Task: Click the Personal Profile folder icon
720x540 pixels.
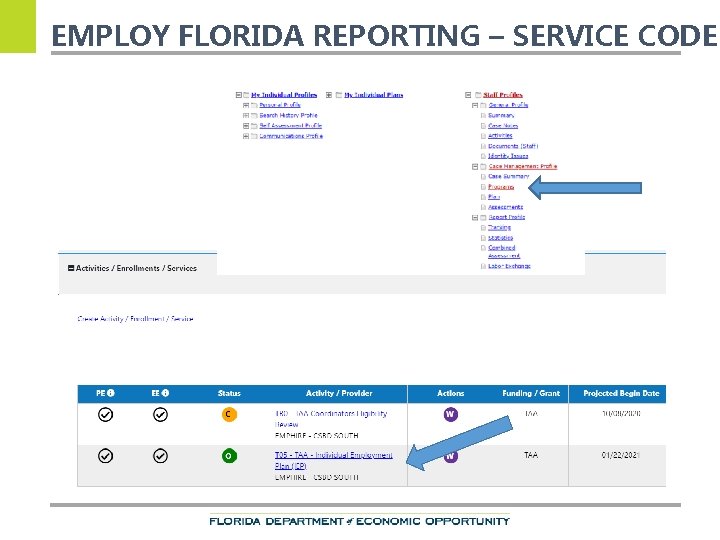Action: coord(254,105)
